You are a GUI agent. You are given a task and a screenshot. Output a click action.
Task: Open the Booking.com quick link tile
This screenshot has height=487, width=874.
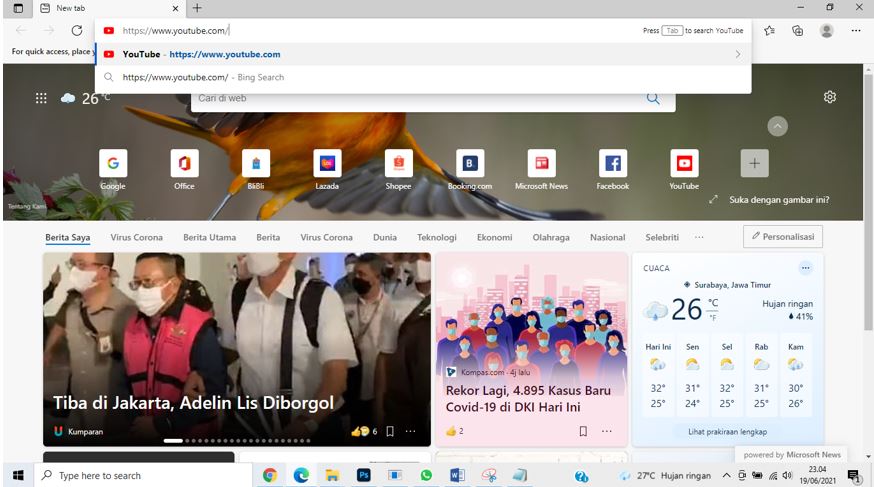pos(469,164)
